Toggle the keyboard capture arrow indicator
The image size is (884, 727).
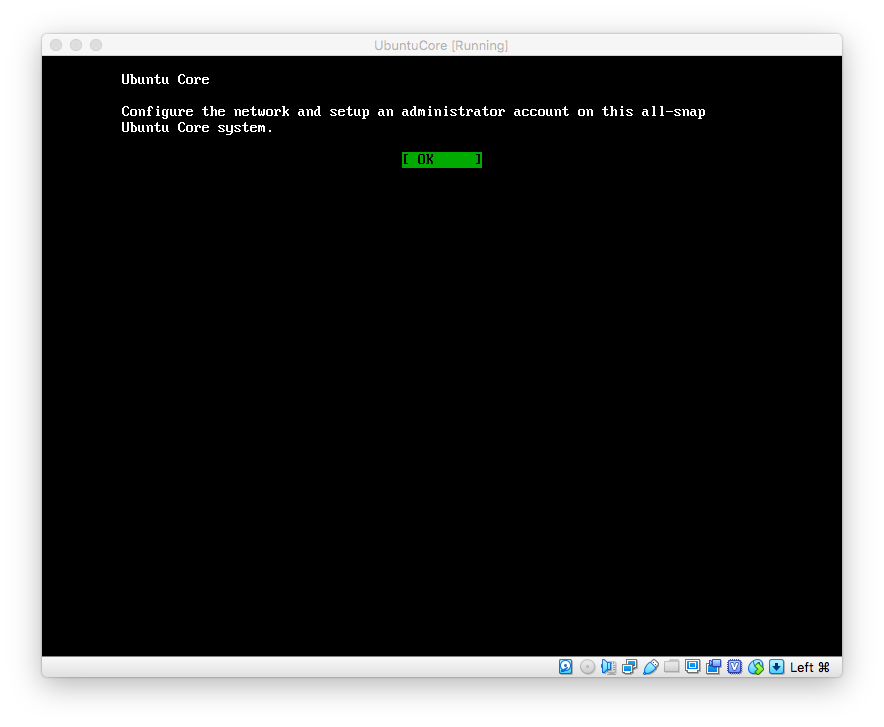776,667
